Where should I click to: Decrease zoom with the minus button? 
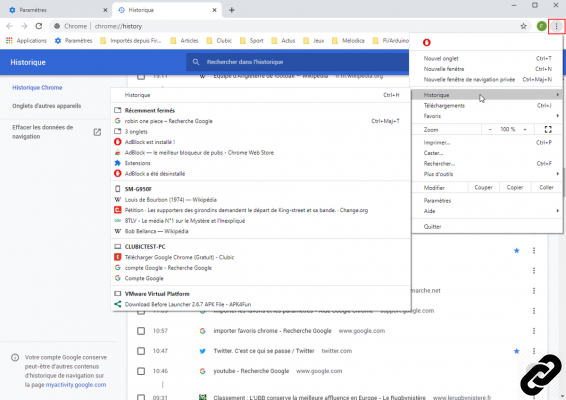click(x=490, y=129)
